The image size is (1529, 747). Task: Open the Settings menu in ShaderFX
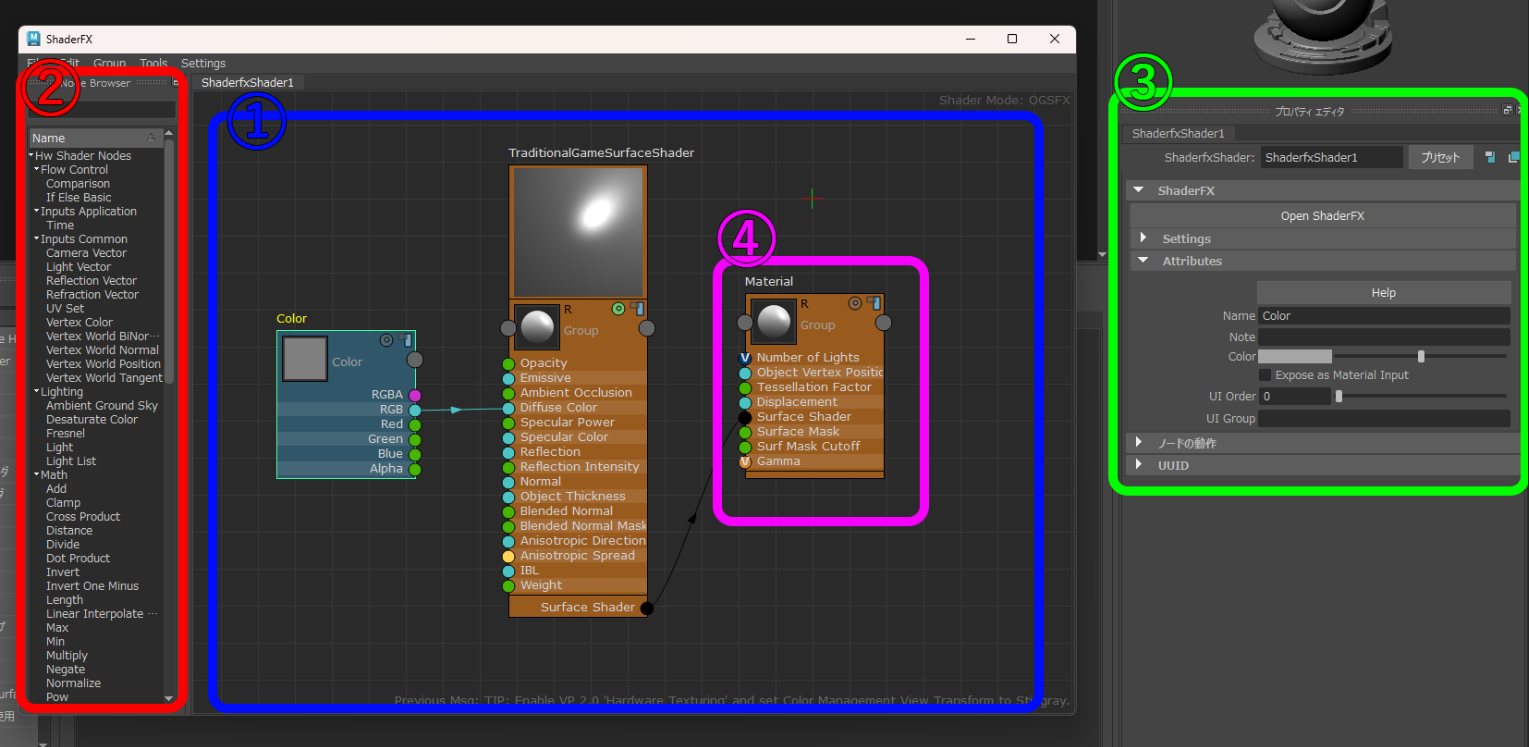click(x=203, y=63)
